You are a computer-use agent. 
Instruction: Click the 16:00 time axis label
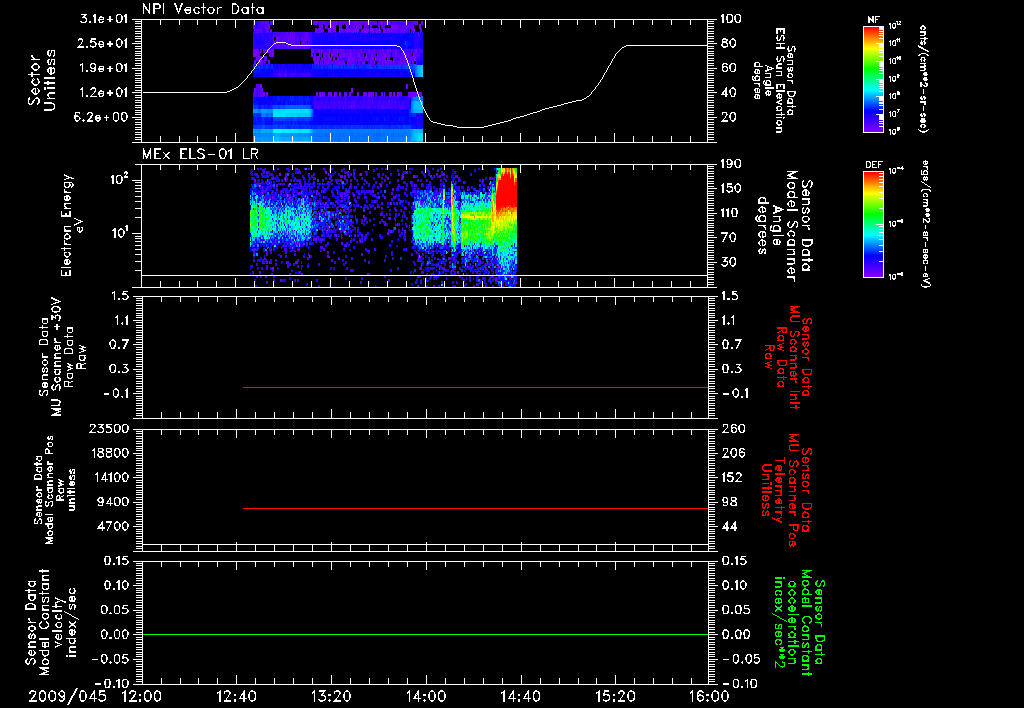(709, 696)
